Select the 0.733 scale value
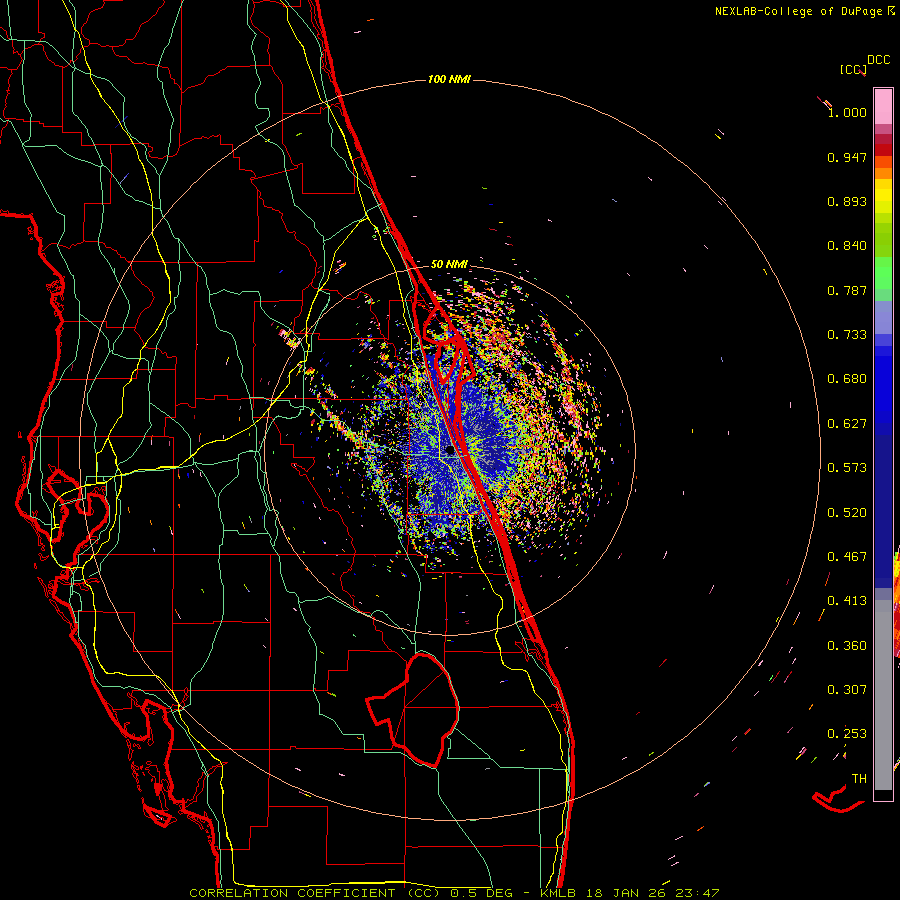Image resolution: width=900 pixels, height=900 pixels. coord(847,335)
